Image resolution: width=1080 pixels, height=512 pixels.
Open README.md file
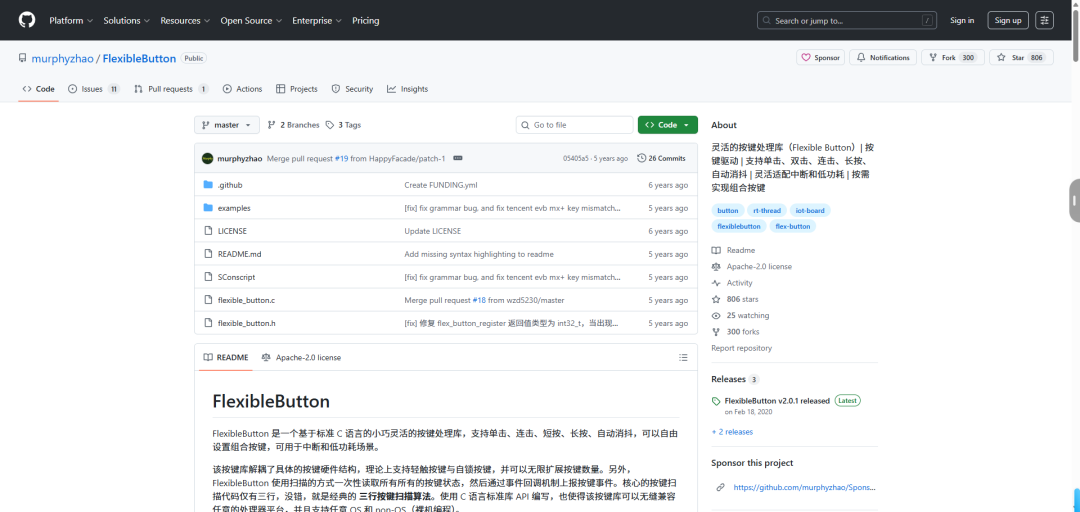coord(239,254)
